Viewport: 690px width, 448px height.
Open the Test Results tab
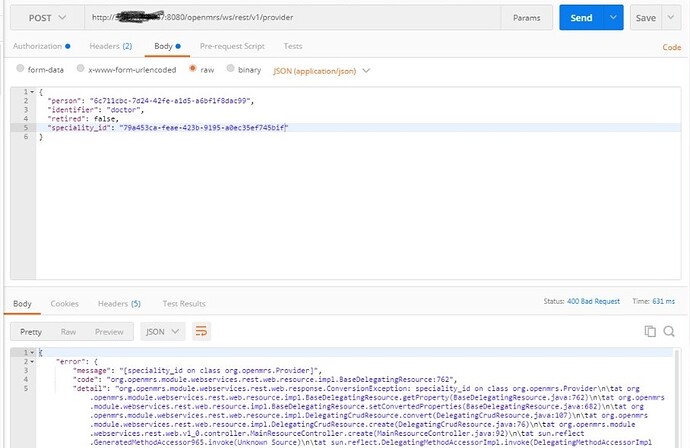[184, 304]
